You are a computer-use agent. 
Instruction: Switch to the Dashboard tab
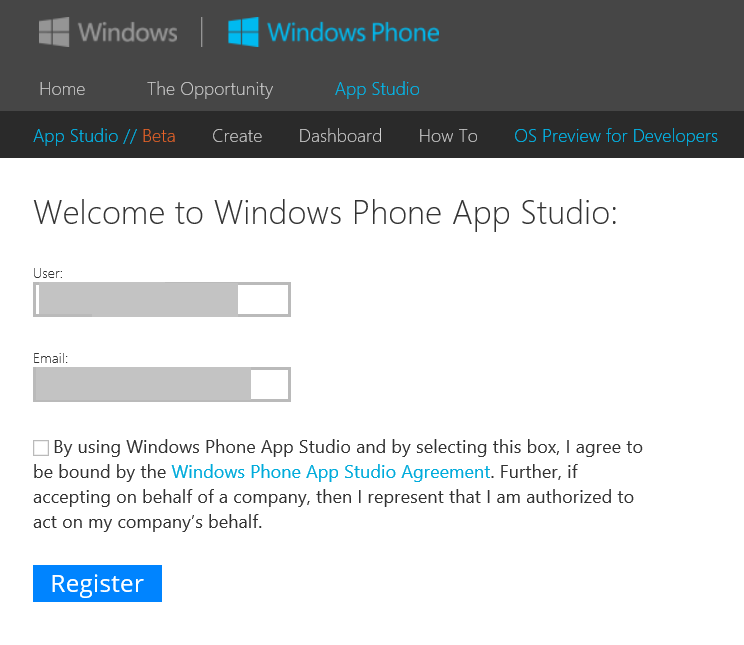340,136
